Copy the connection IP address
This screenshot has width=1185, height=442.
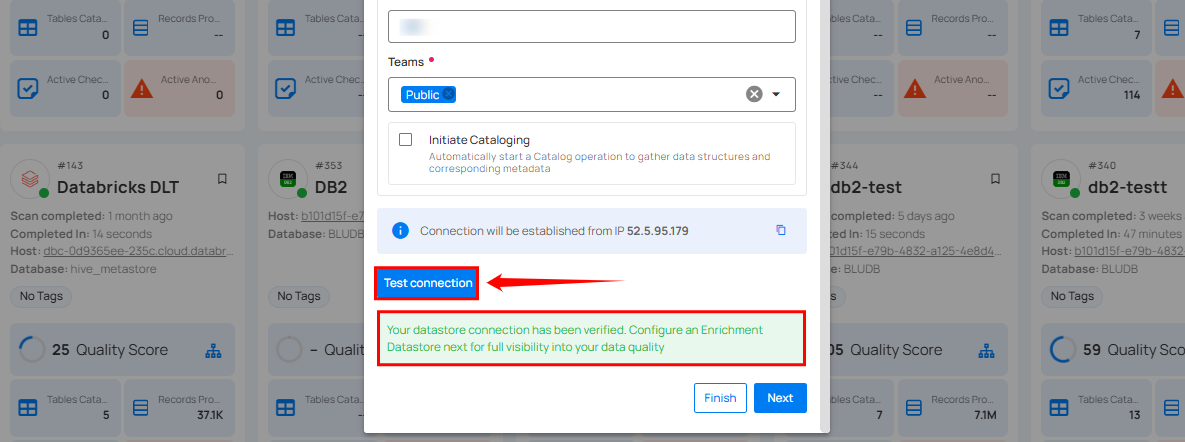[x=781, y=230]
